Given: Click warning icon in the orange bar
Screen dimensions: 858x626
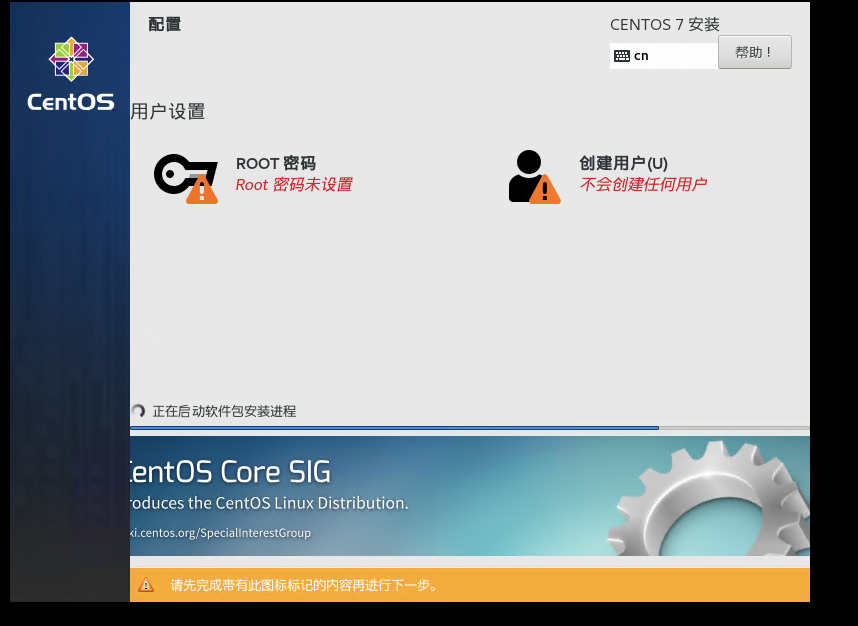Looking at the screenshot, I should (146, 585).
